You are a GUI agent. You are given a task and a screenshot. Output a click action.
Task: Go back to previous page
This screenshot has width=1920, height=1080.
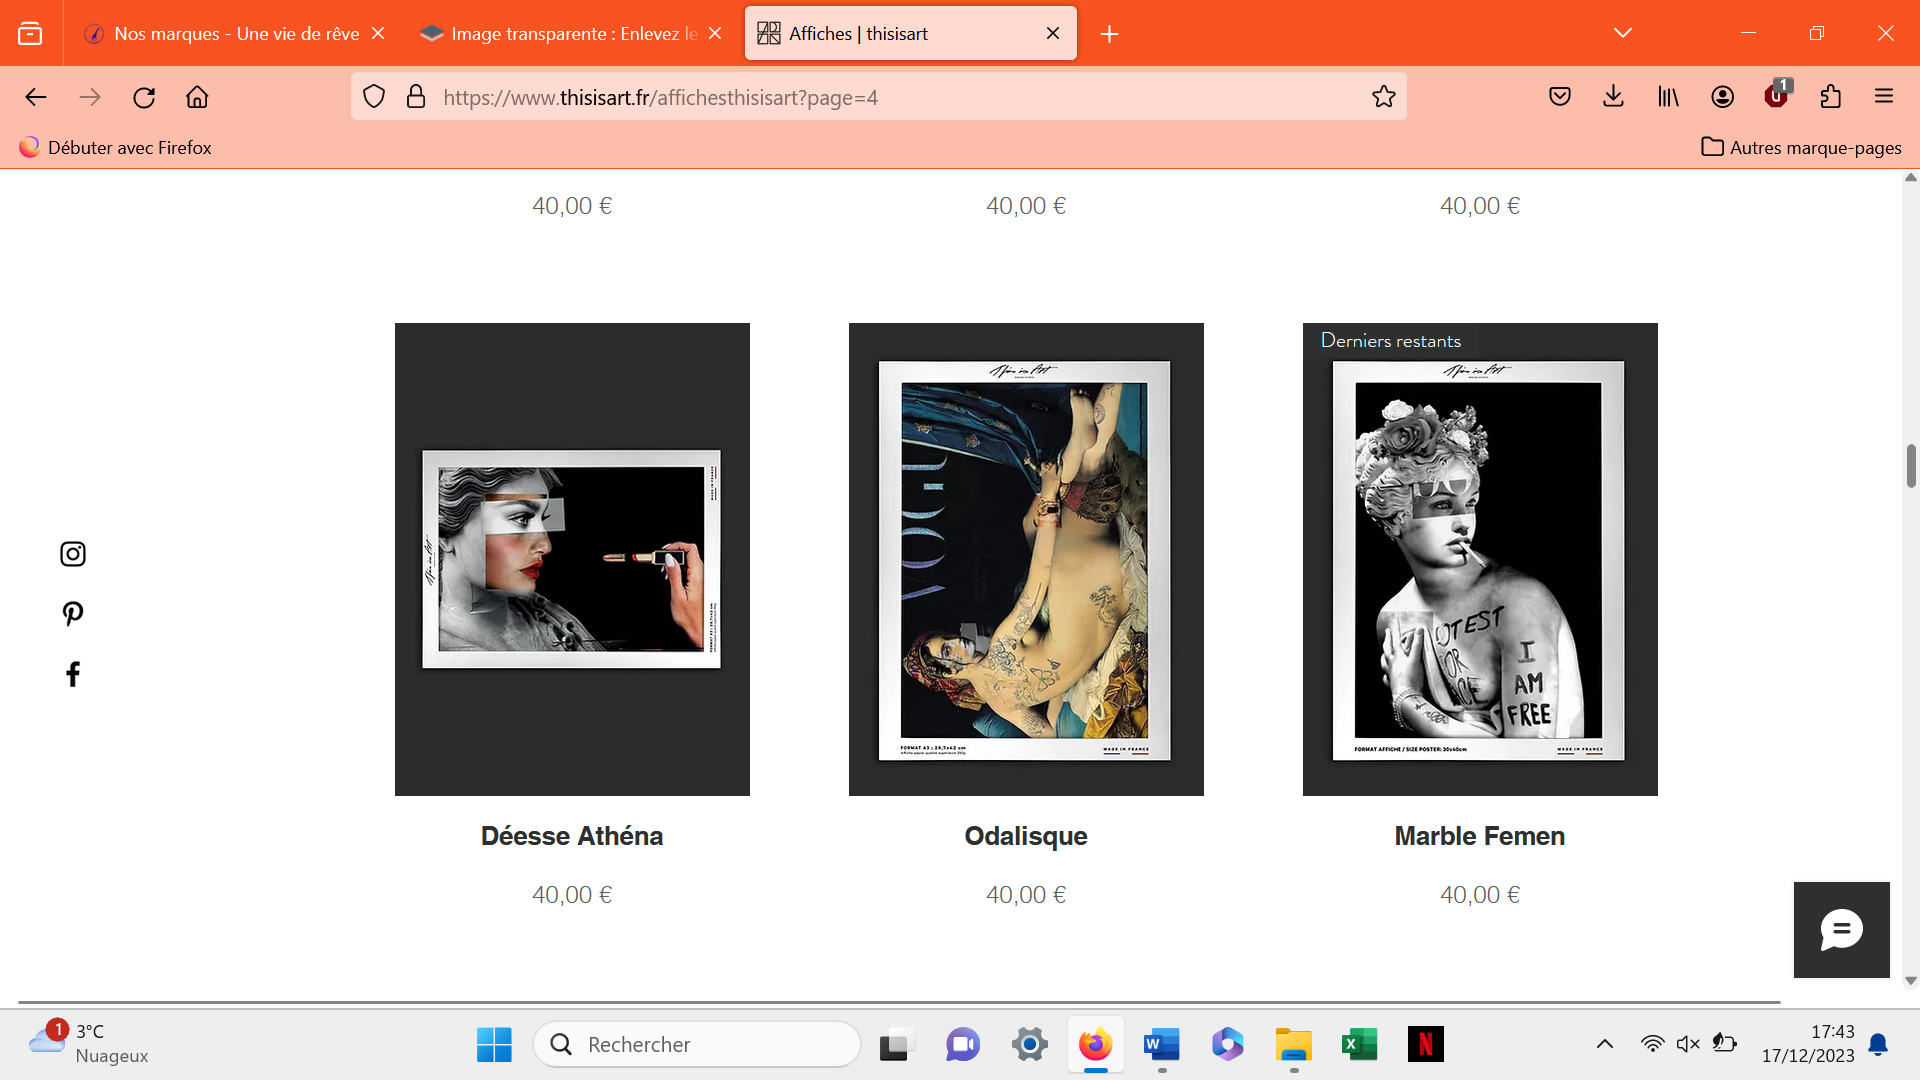36,97
